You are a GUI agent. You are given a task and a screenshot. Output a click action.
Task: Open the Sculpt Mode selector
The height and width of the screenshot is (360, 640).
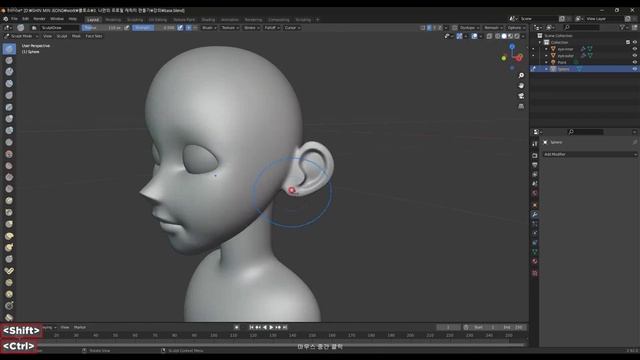click(x=21, y=36)
